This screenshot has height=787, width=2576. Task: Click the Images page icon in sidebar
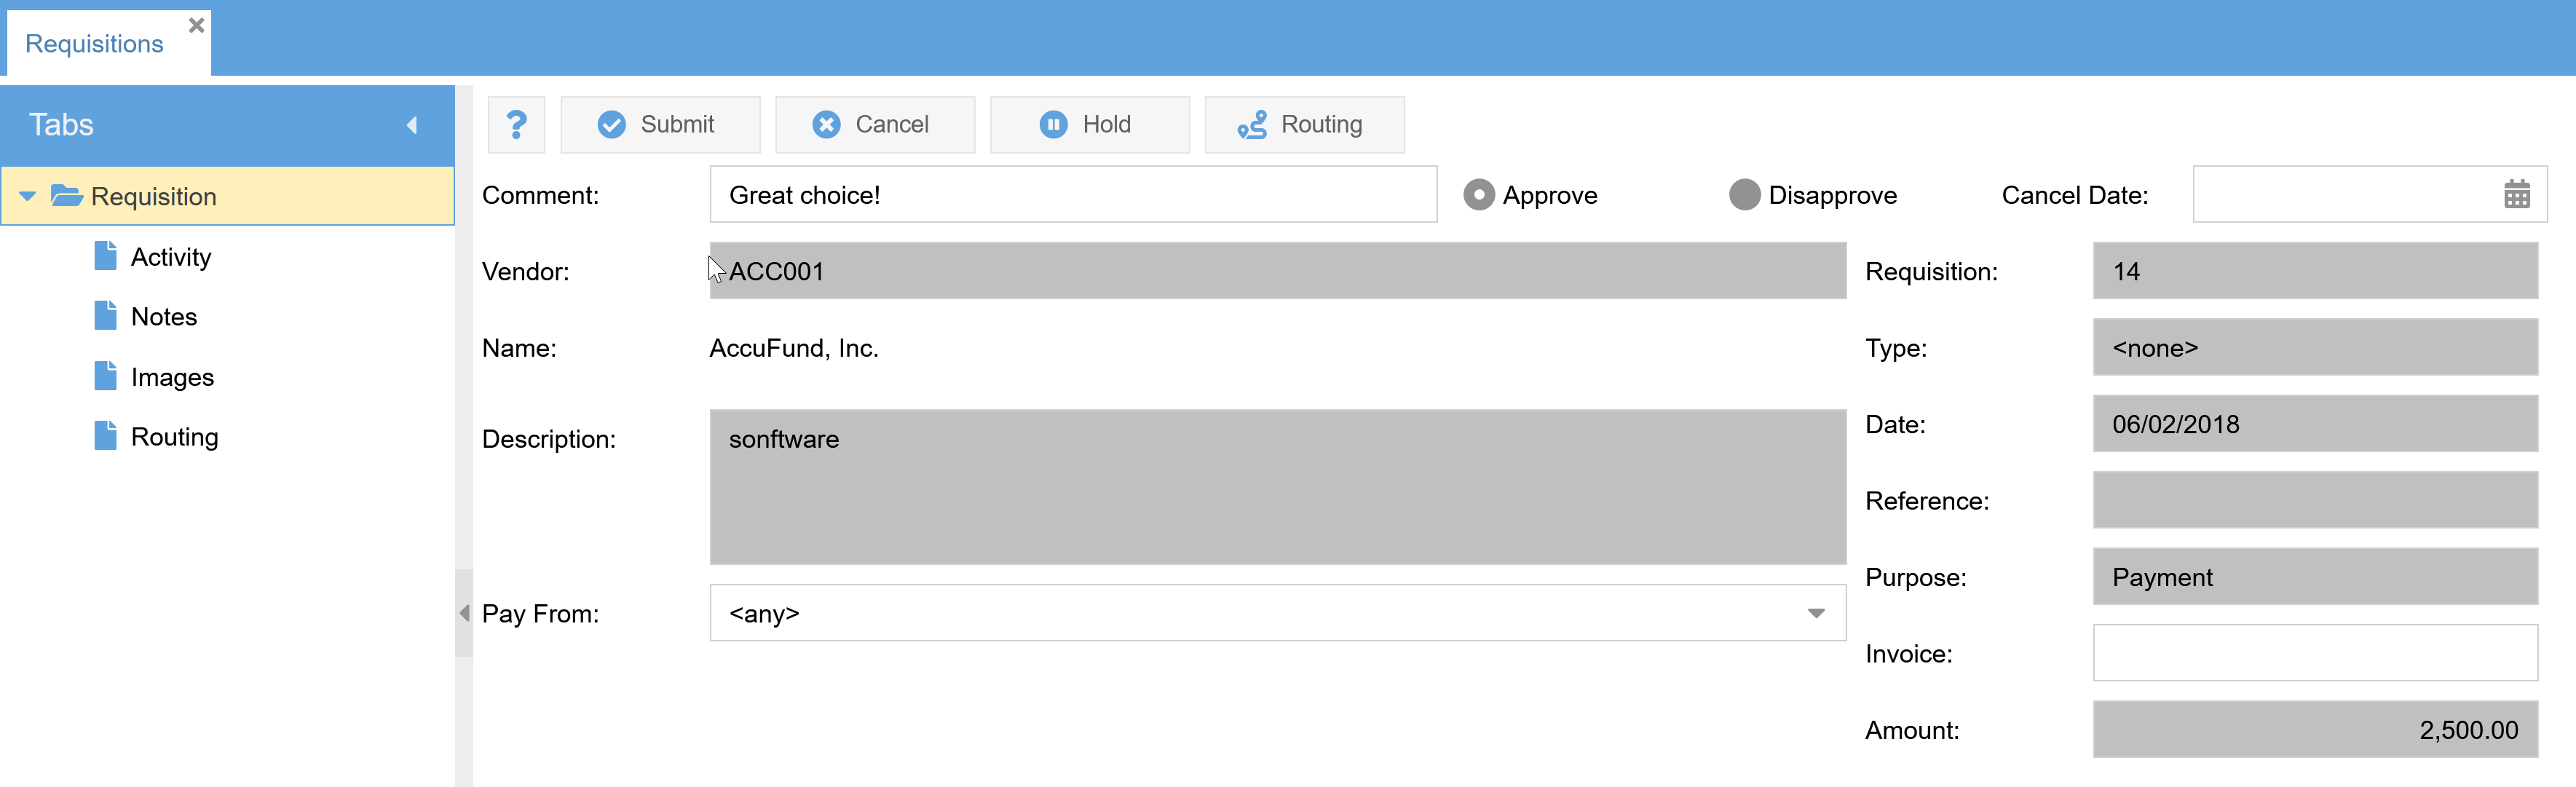105,376
